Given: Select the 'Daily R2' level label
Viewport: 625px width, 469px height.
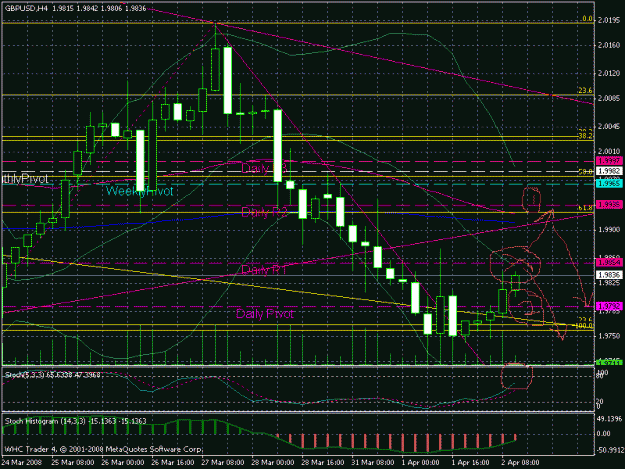Looking at the screenshot, I should [264, 212].
